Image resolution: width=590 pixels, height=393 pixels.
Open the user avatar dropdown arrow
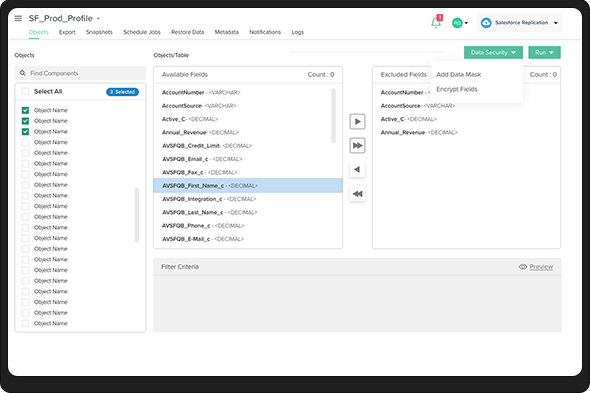coord(466,23)
